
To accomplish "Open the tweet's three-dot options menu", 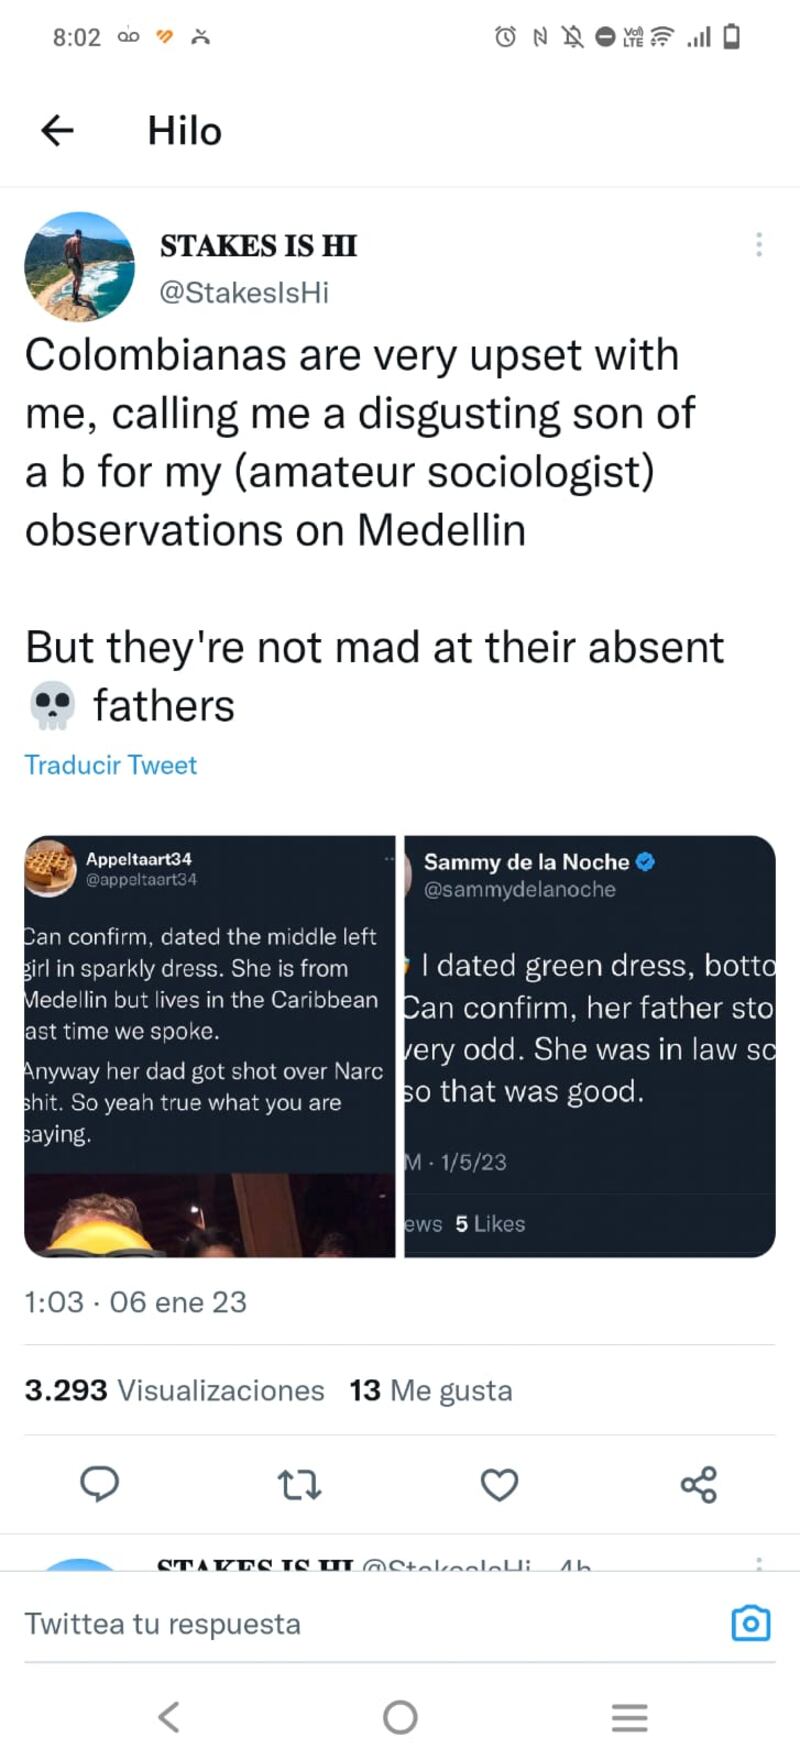I will (x=759, y=245).
